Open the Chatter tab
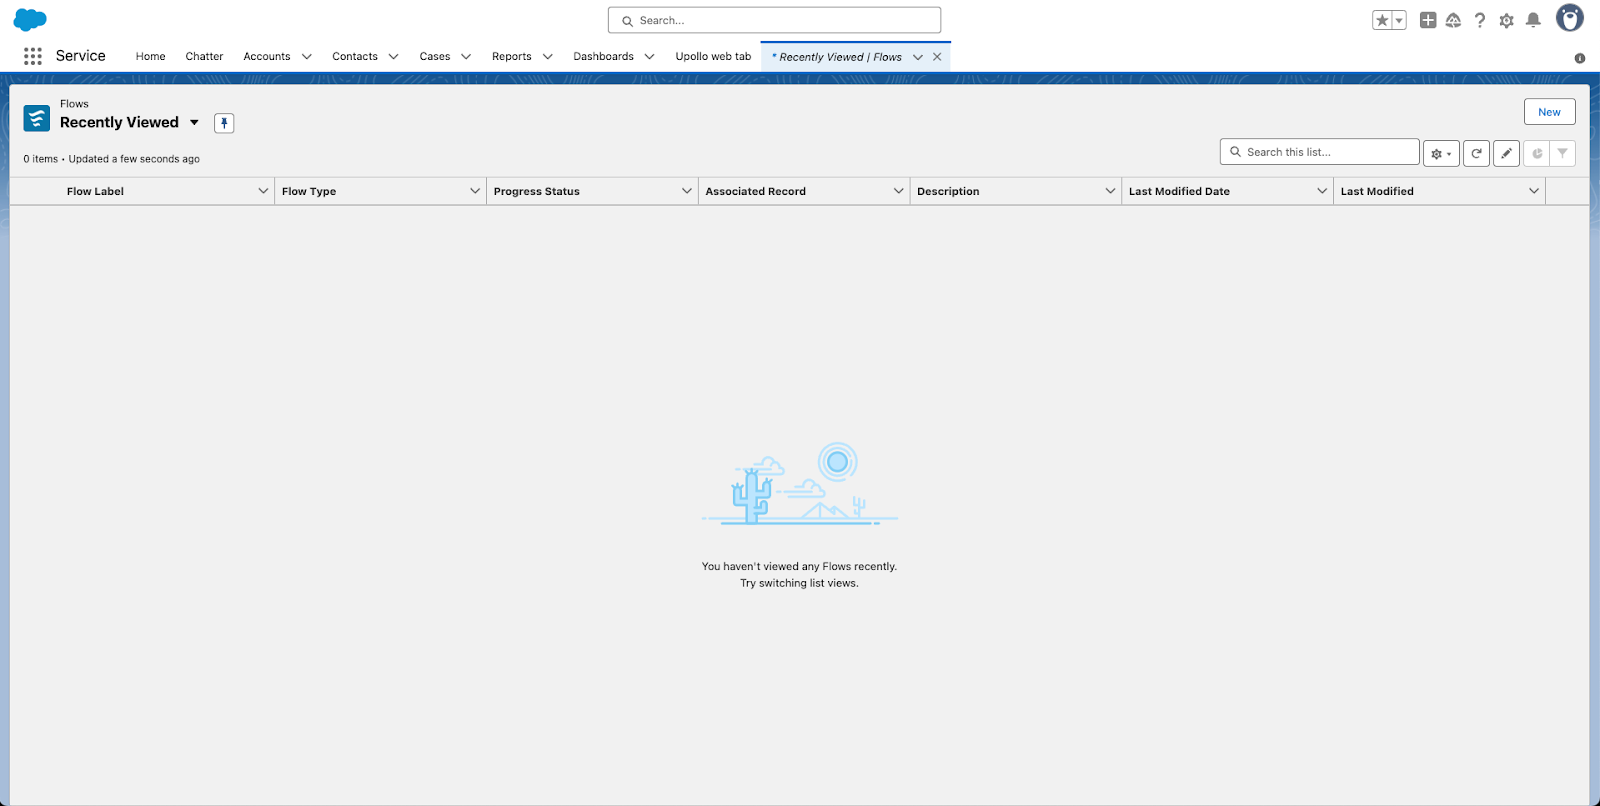Image resolution: width=1600 pixels, height=806 pixels. [x=204, y=57]
